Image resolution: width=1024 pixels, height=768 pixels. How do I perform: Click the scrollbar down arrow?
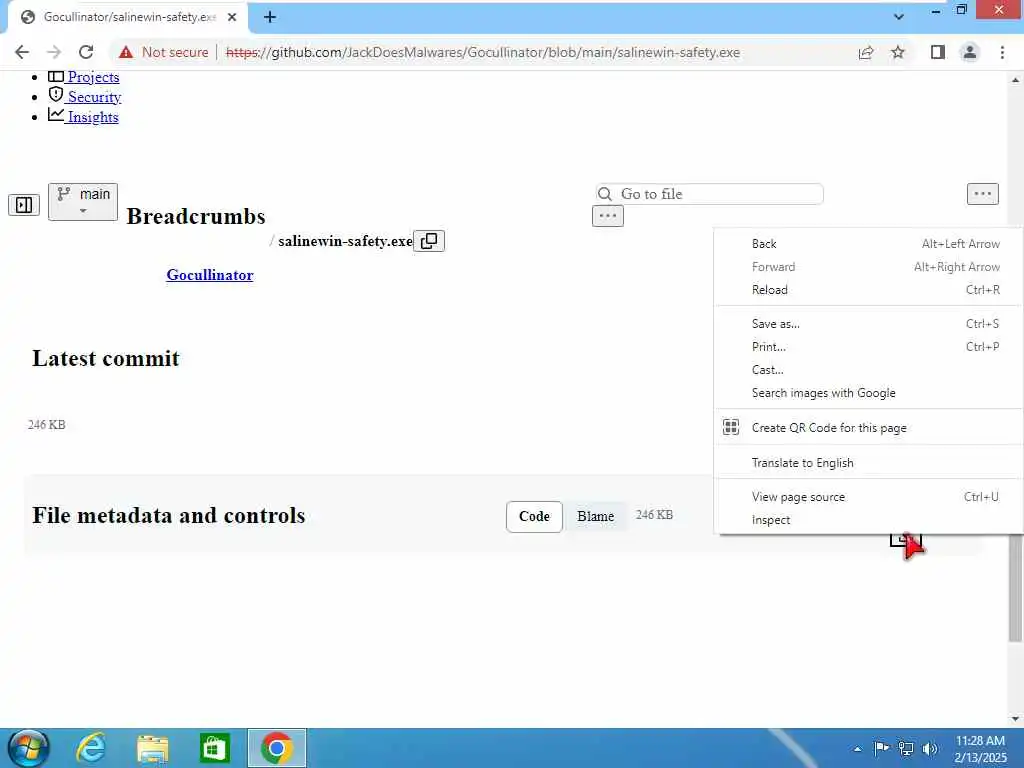pos(1016,719)
